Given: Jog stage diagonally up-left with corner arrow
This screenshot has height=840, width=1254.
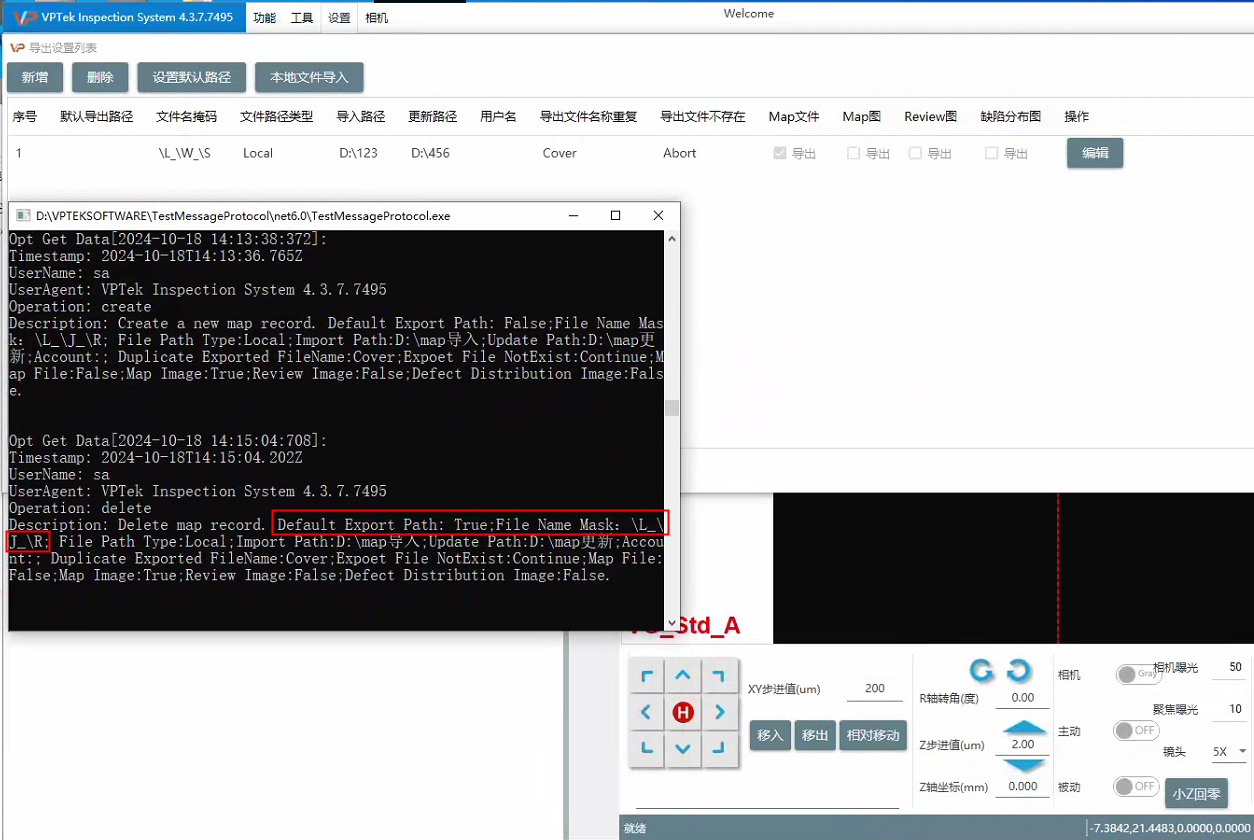Looking at the screenshot, I should 647,677.
